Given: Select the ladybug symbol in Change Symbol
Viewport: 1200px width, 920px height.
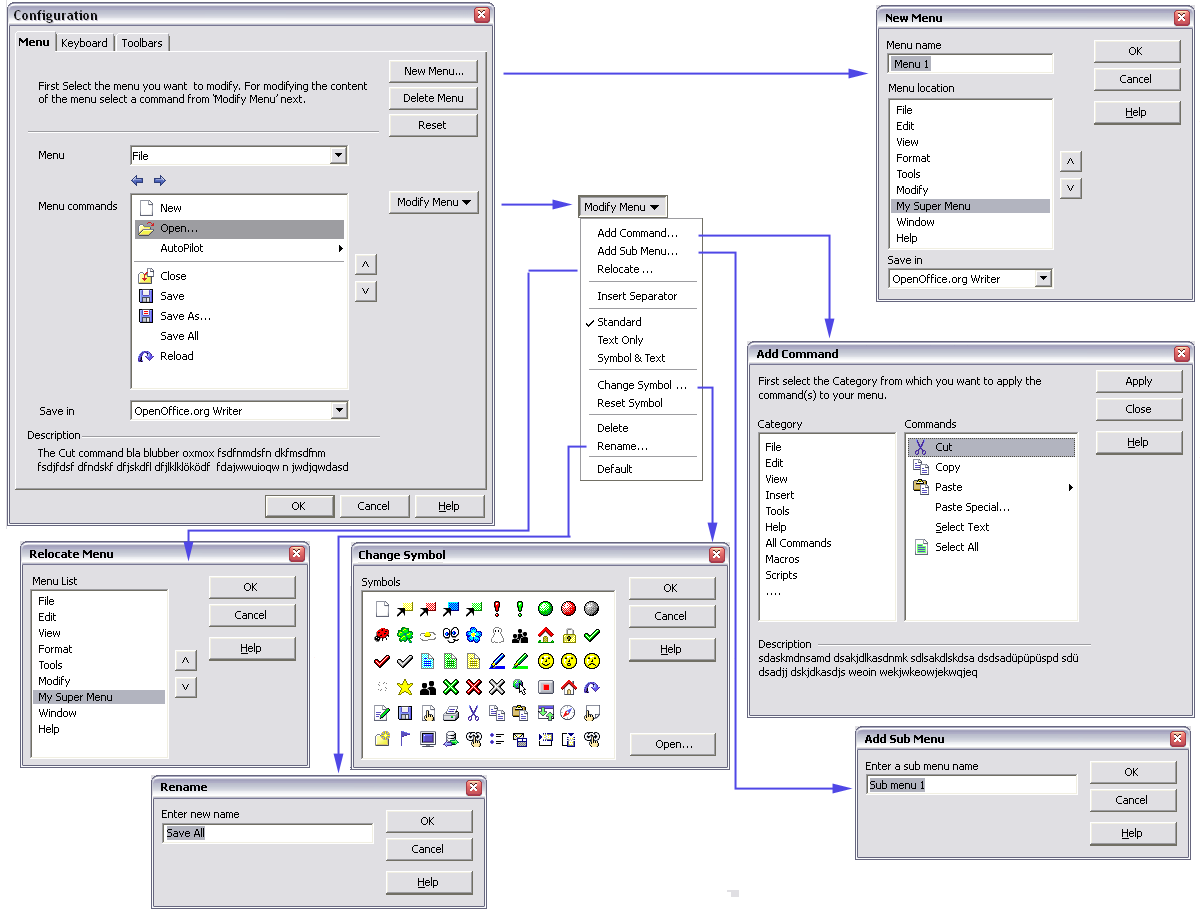Looking at the screenshot, I should [381, 635].
